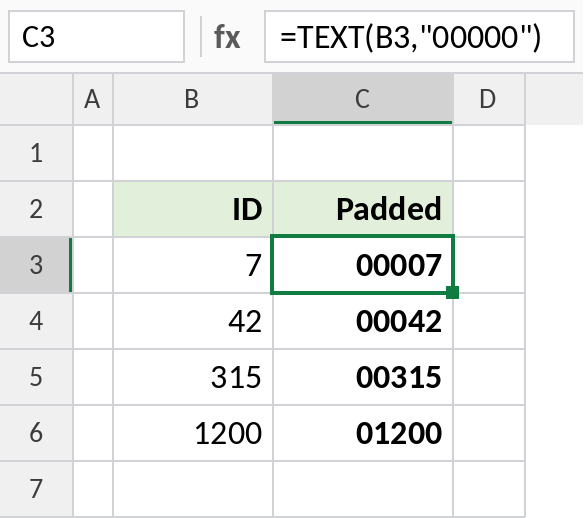584x518 pixels.
Task: Select row 5 header
Action: (x=36, y=377)
